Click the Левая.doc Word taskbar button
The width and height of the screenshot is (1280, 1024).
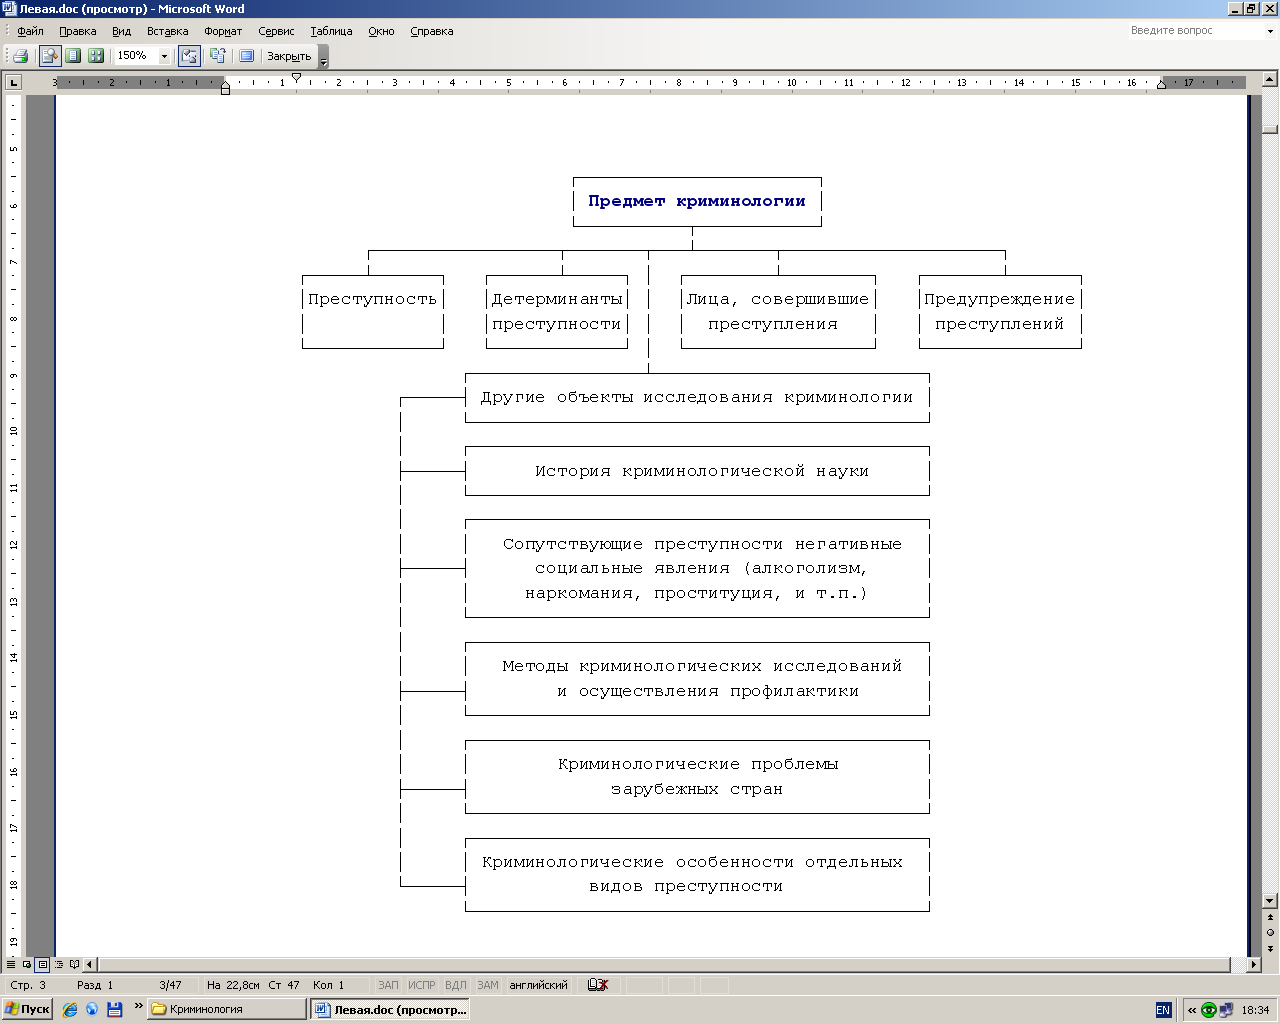click(391, 1010)
